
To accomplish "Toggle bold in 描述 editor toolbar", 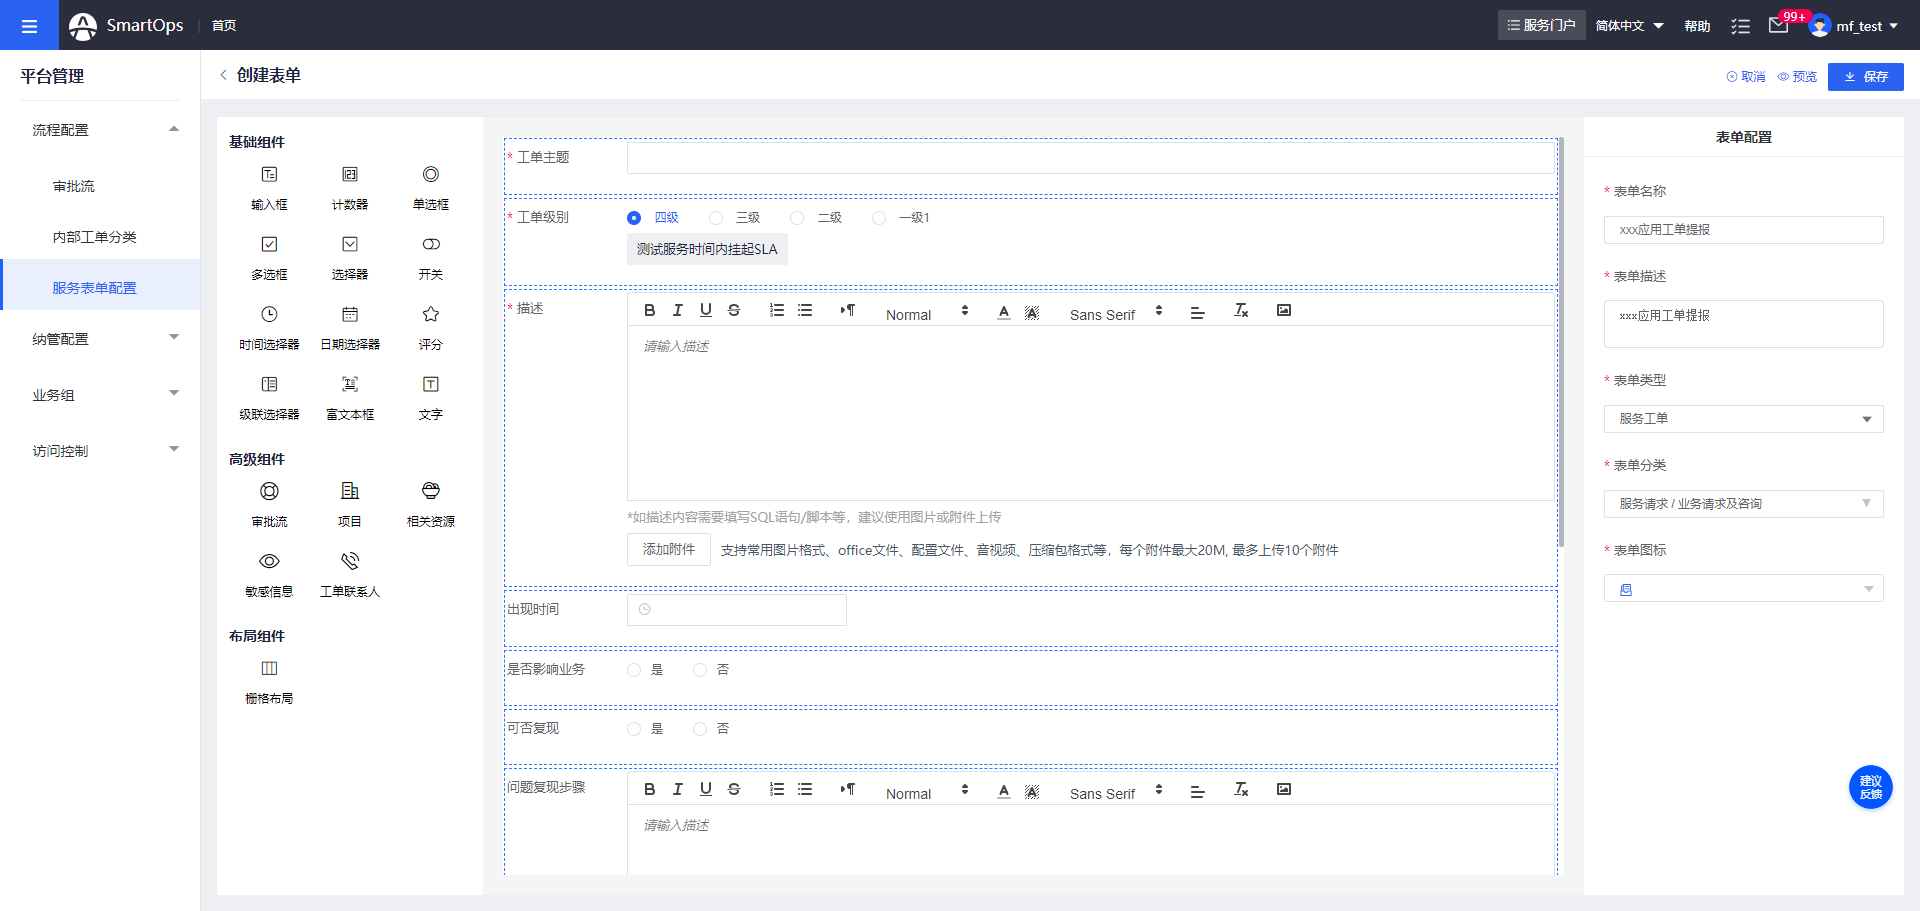I will (650, 311).
